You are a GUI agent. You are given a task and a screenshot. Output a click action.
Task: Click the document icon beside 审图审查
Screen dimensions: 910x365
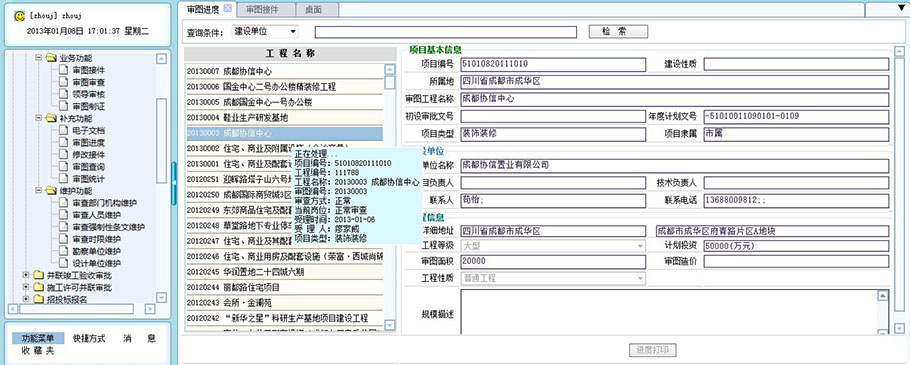64,82
